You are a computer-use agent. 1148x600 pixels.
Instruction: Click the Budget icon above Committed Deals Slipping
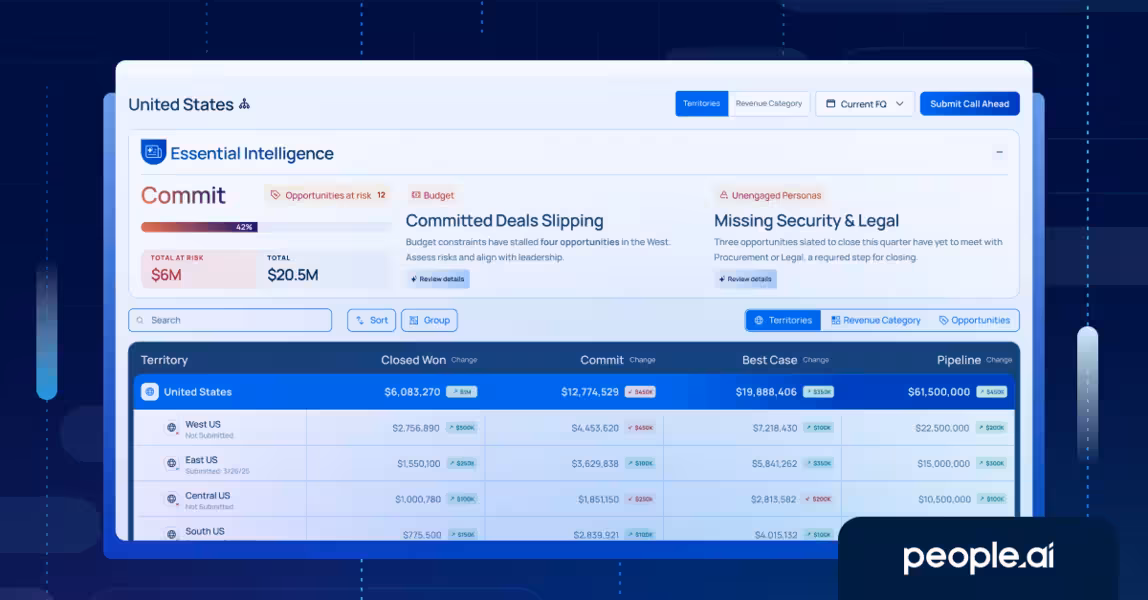click(x=414, y=195)
